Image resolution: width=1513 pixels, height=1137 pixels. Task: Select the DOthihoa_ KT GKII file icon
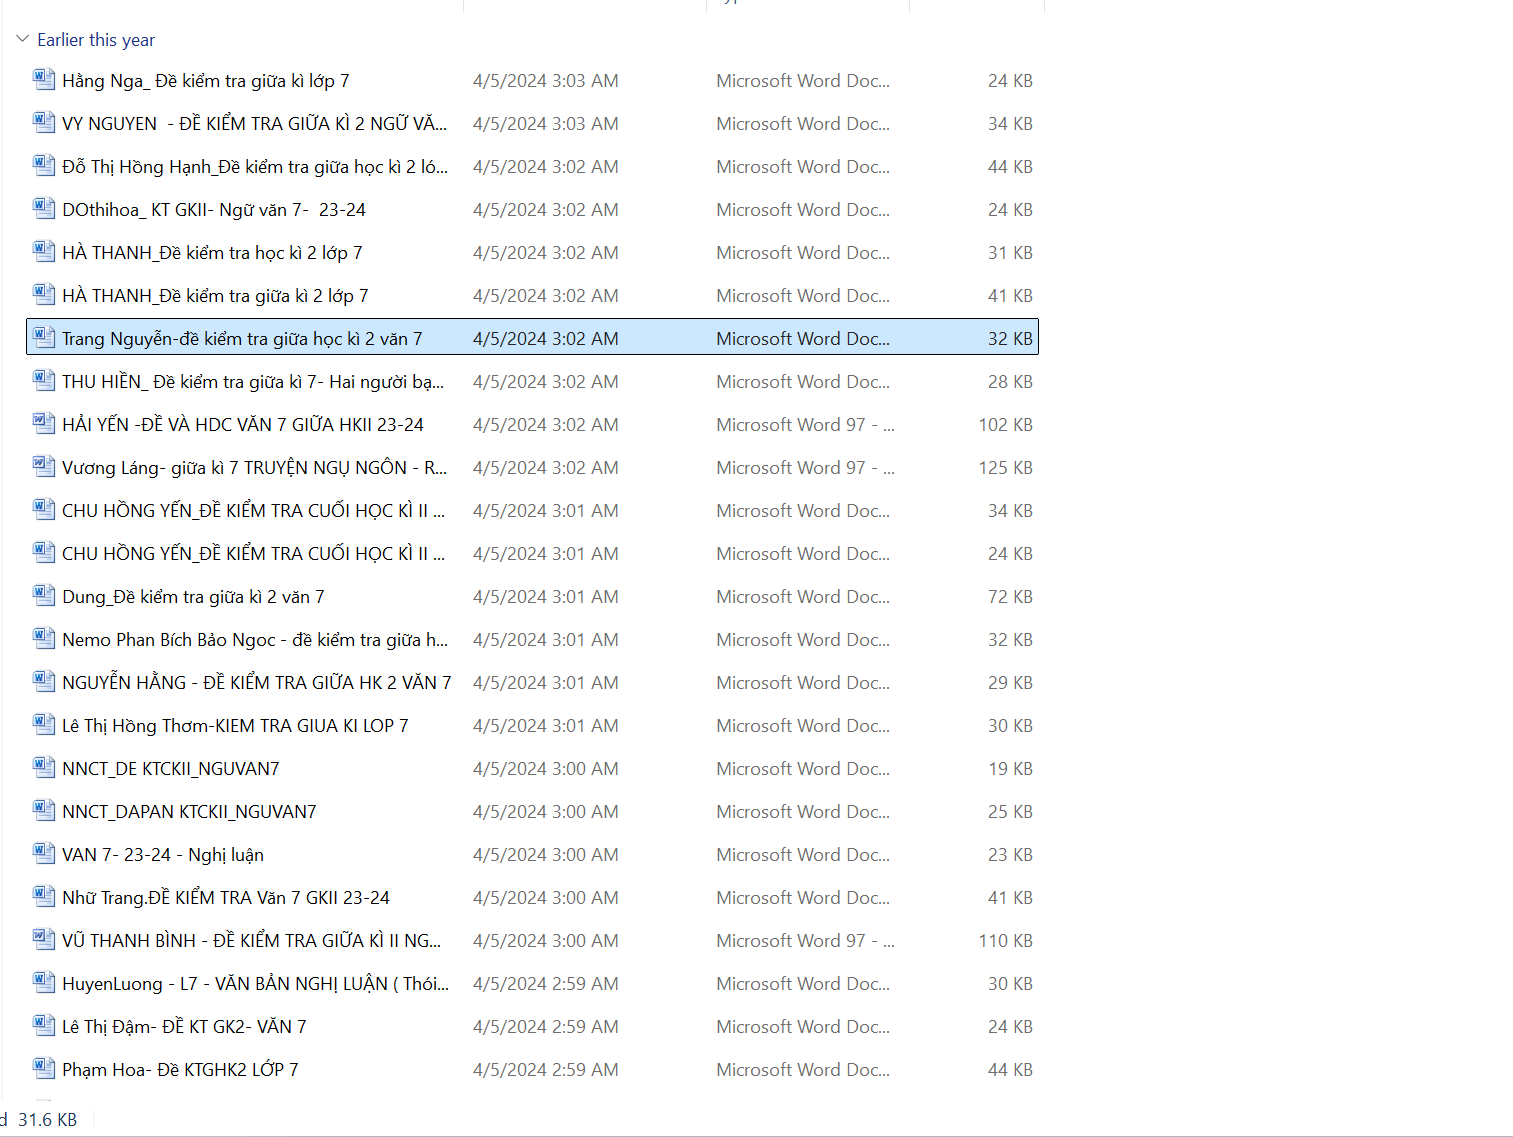point(44,209)
